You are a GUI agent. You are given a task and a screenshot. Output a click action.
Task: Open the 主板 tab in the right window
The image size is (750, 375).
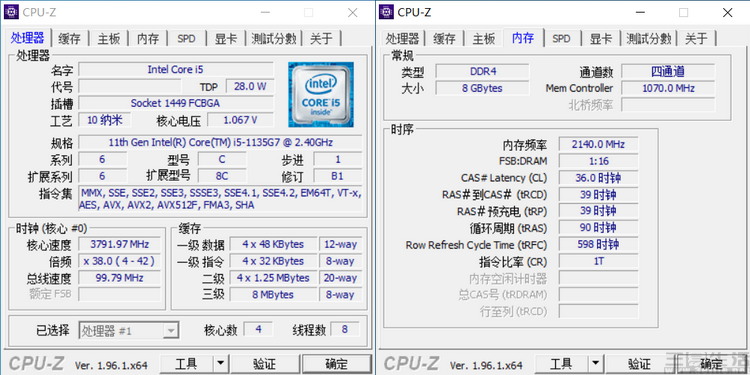pyautogui.click(x=484, y=38)
